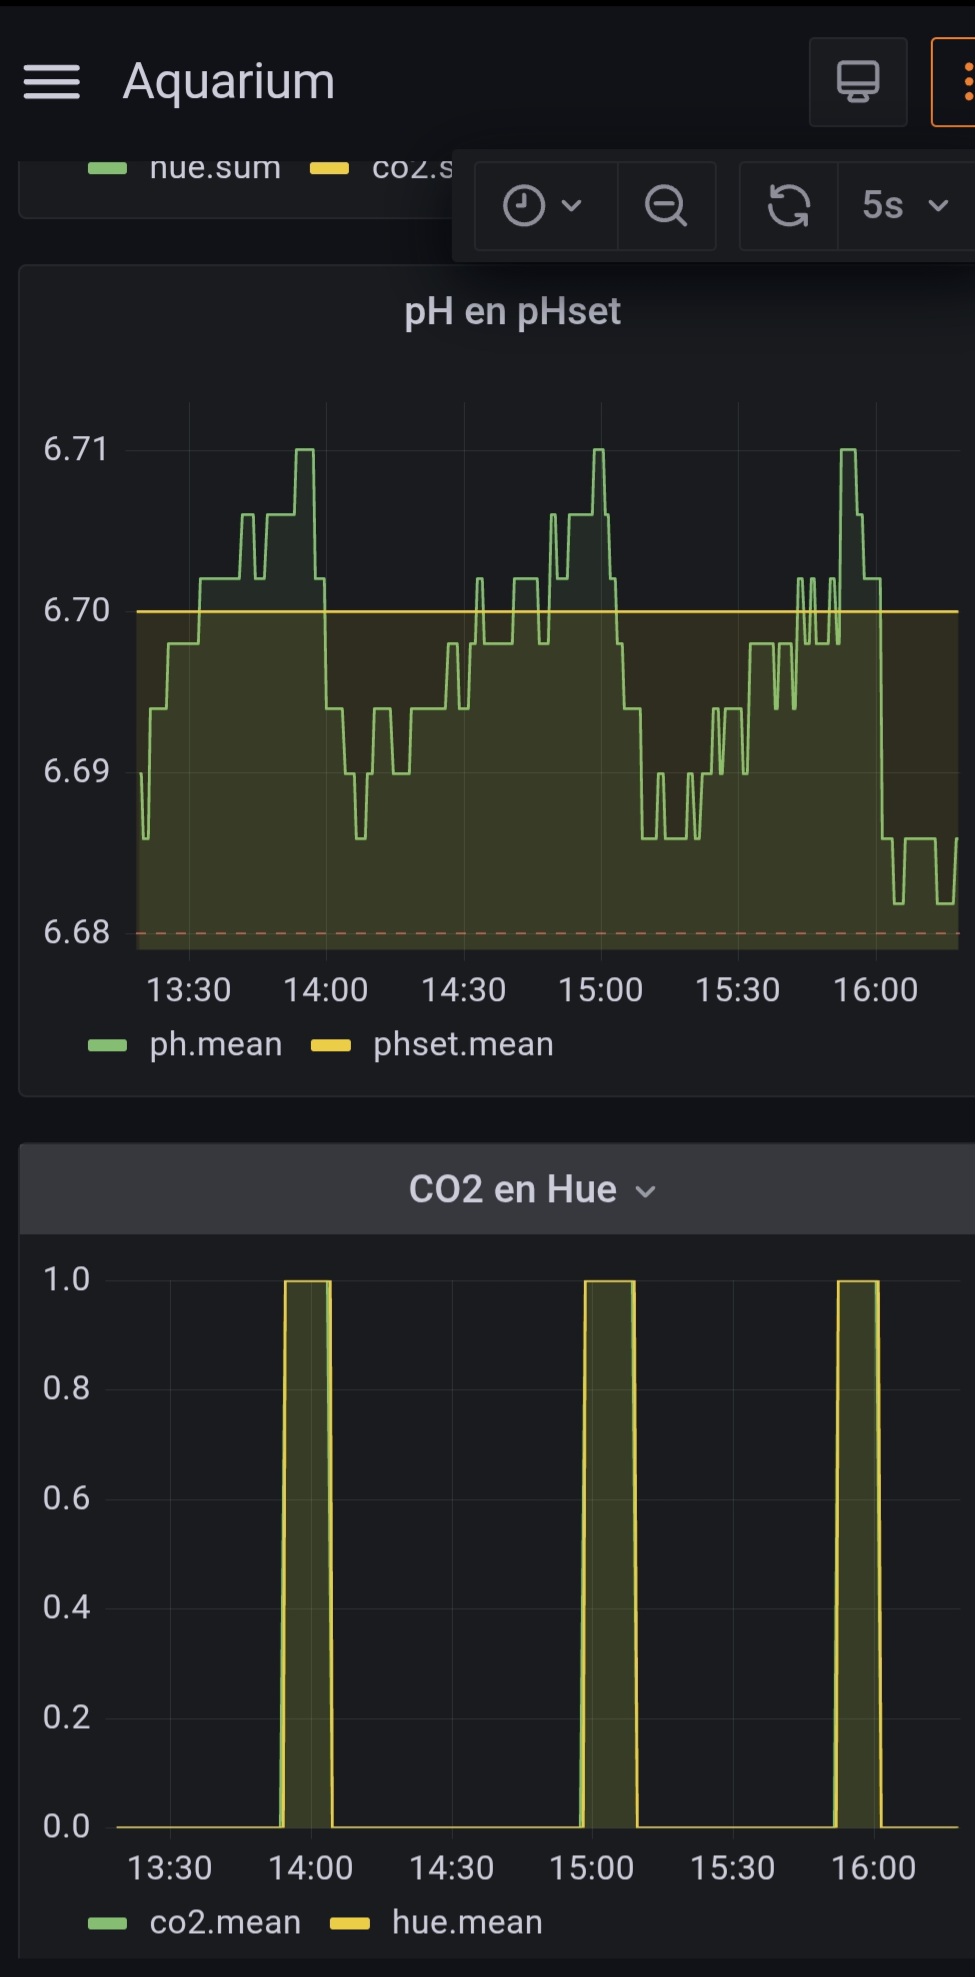The height and width of the screenshot is (1977, 975).
Task: Open the time range picker clock icon
Action: (x=524, y=206)
